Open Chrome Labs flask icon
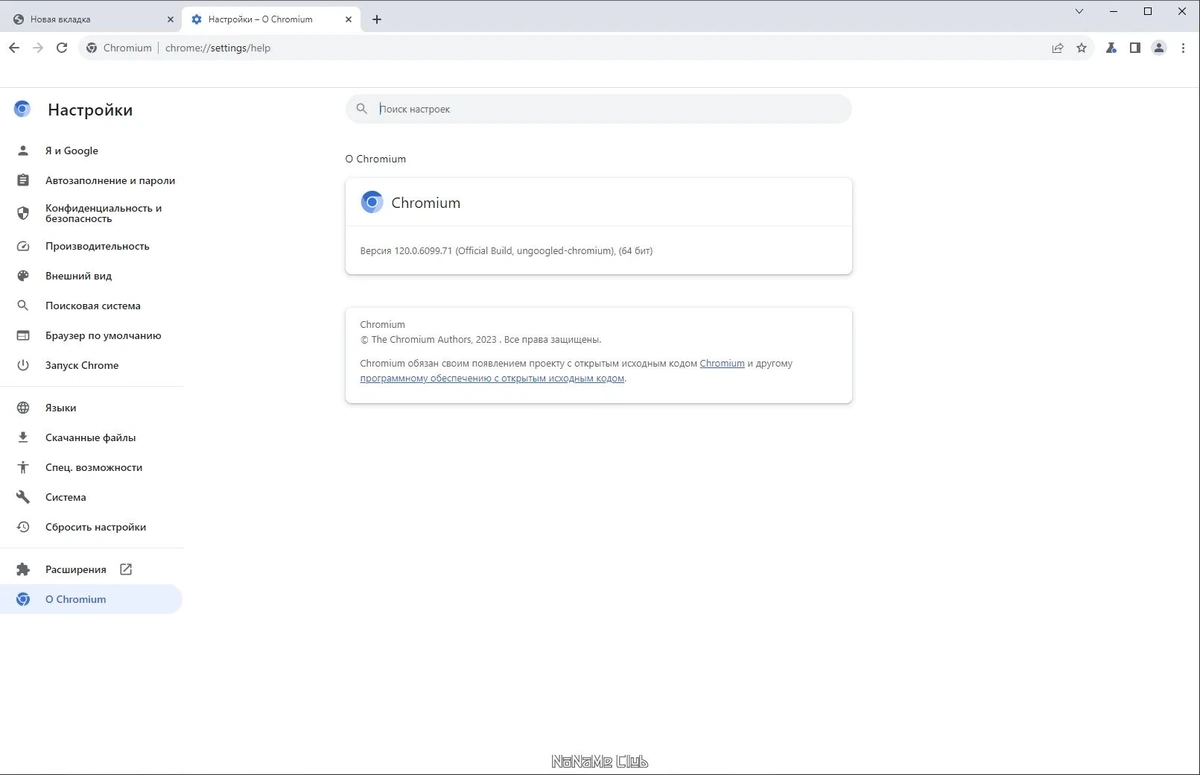This screenshot has width=1200, height=775. (x=1111, y=47)
